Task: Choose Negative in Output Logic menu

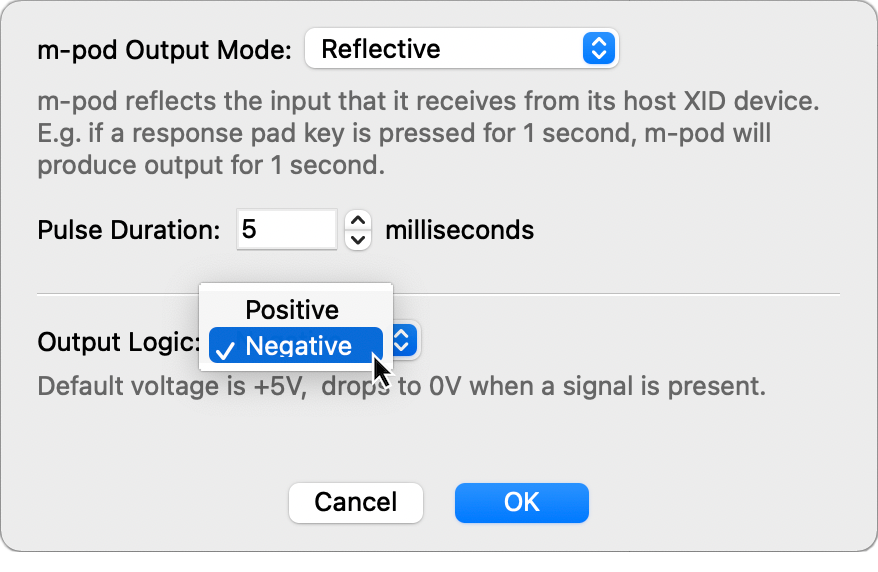Action: 298,346
